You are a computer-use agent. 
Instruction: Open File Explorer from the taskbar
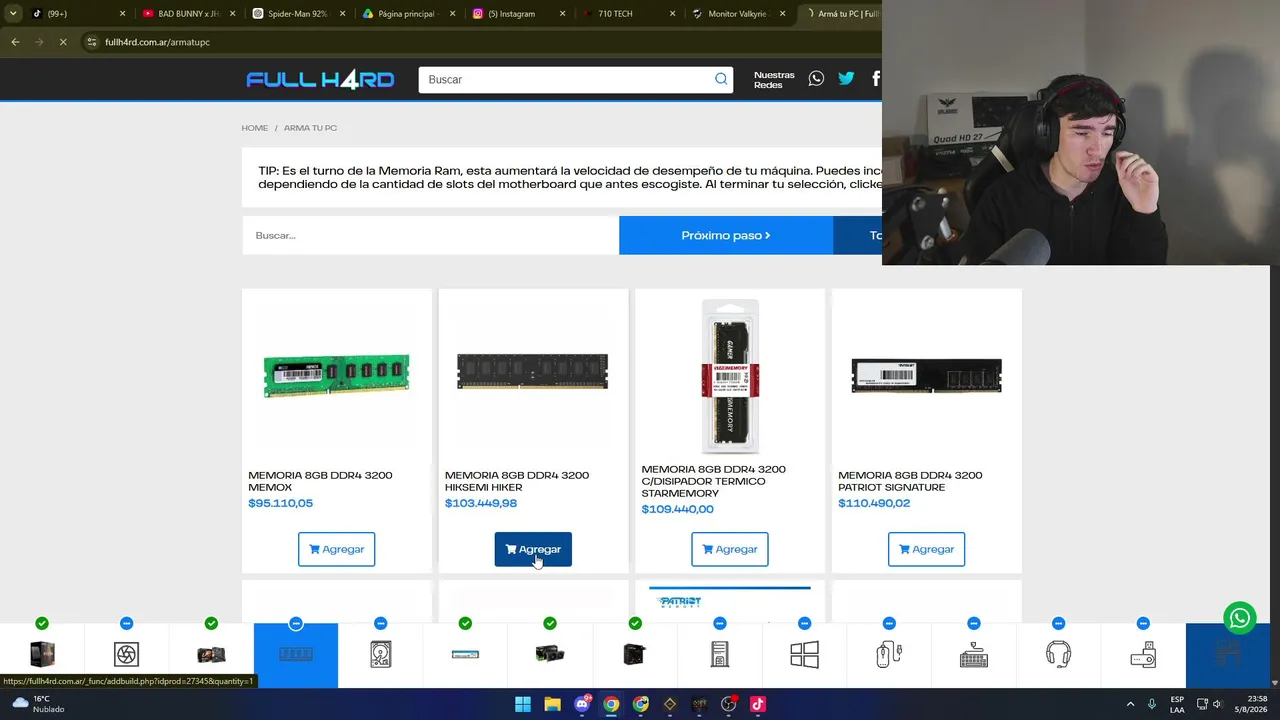[x=552, y=704]
